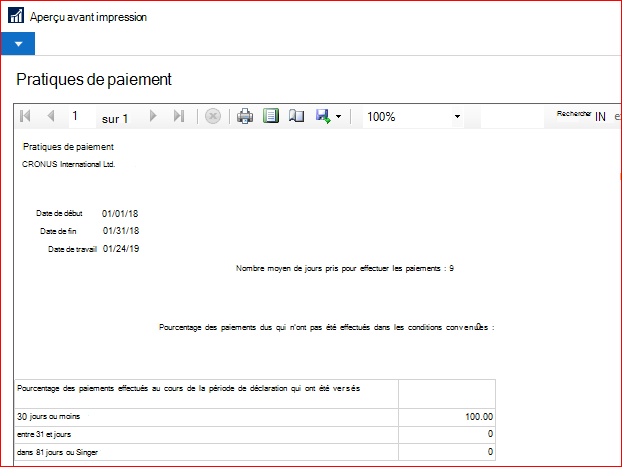Select the 'Pourcentage des paiements dus' line

pos(326,327)
